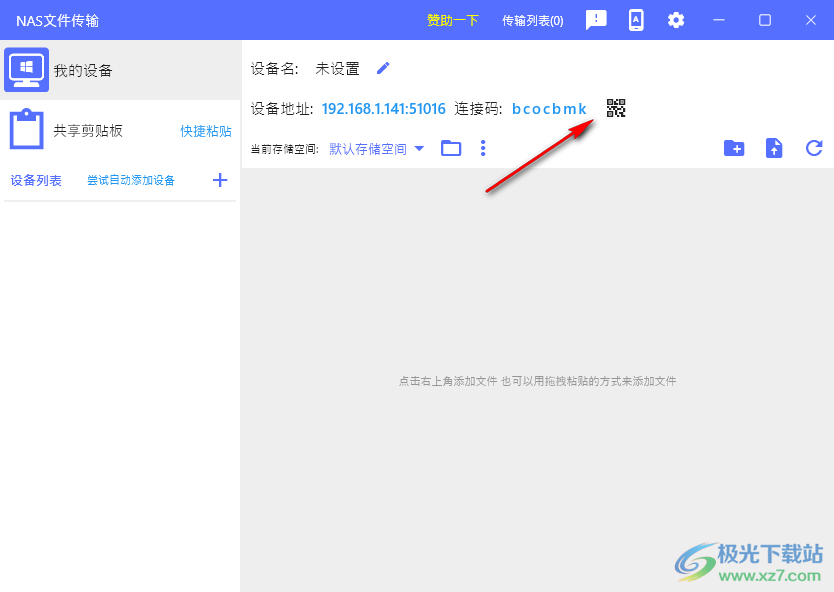Add a device with the plus icon
The height and width of the screenshot is (592, 834).
[x=220, y=180]
